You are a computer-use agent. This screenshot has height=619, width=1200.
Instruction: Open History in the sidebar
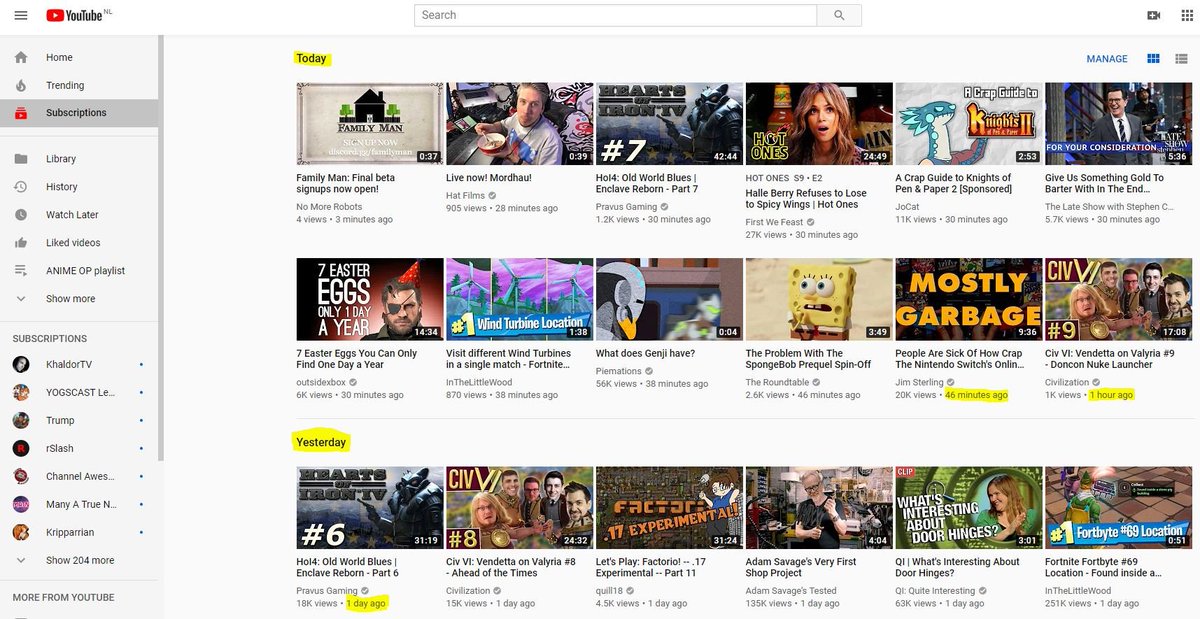pos(79,187)
